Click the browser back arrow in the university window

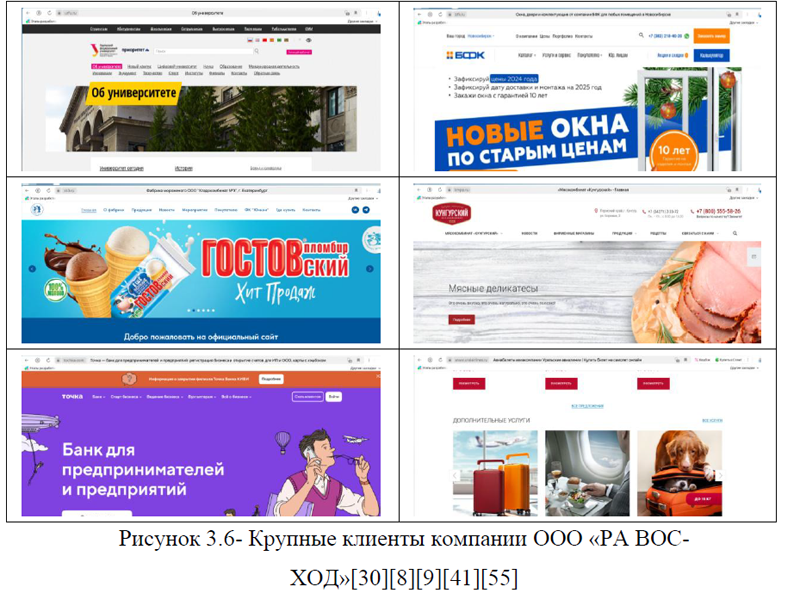[28, 13]
